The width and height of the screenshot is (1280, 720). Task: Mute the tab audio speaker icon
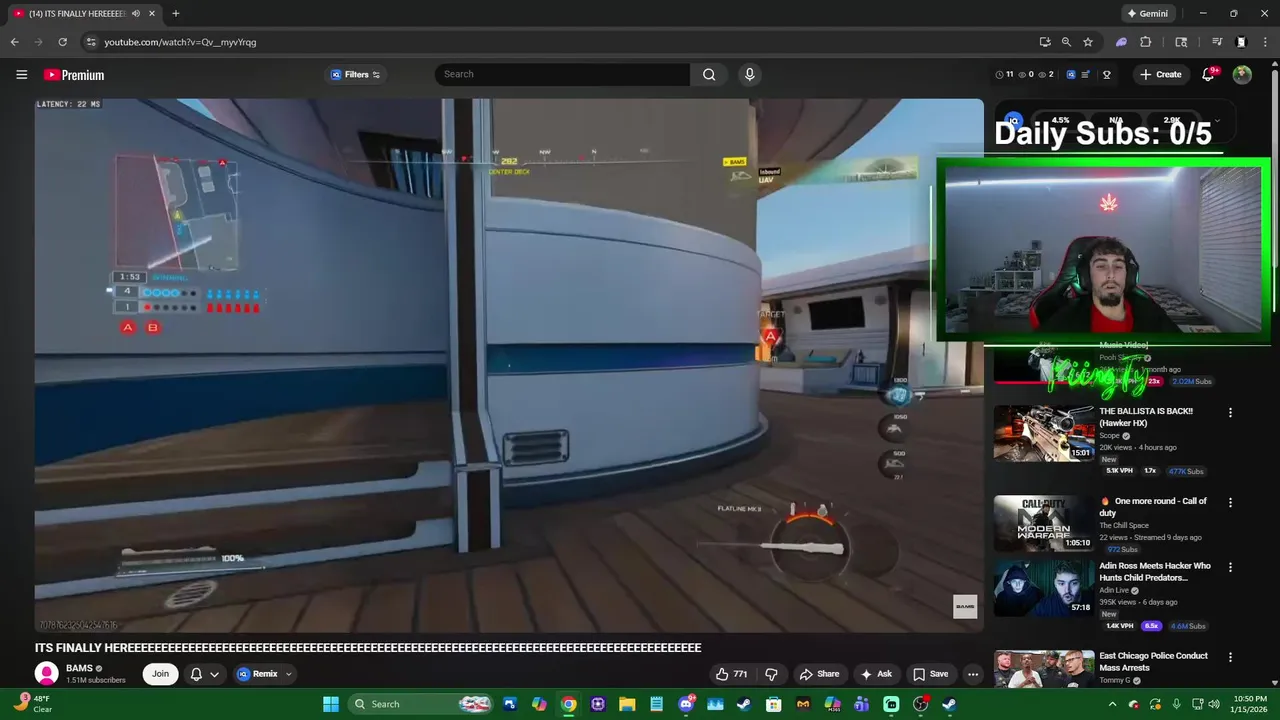(136, 14)
